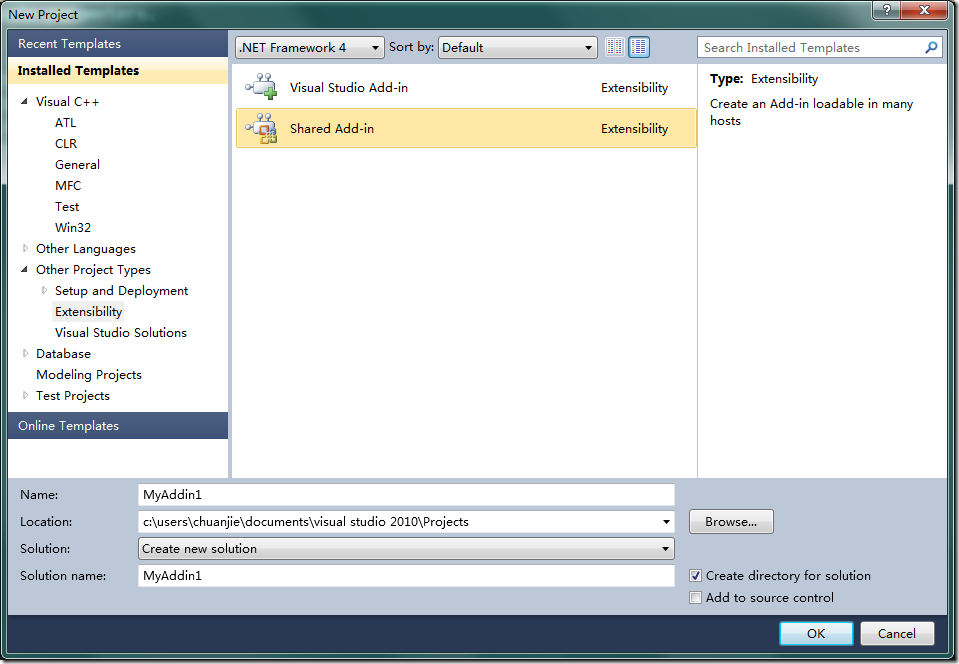The height and width of the screenshot is (664, 959).
Task: Select the Installed Templates section
Action: coord(118,70)
